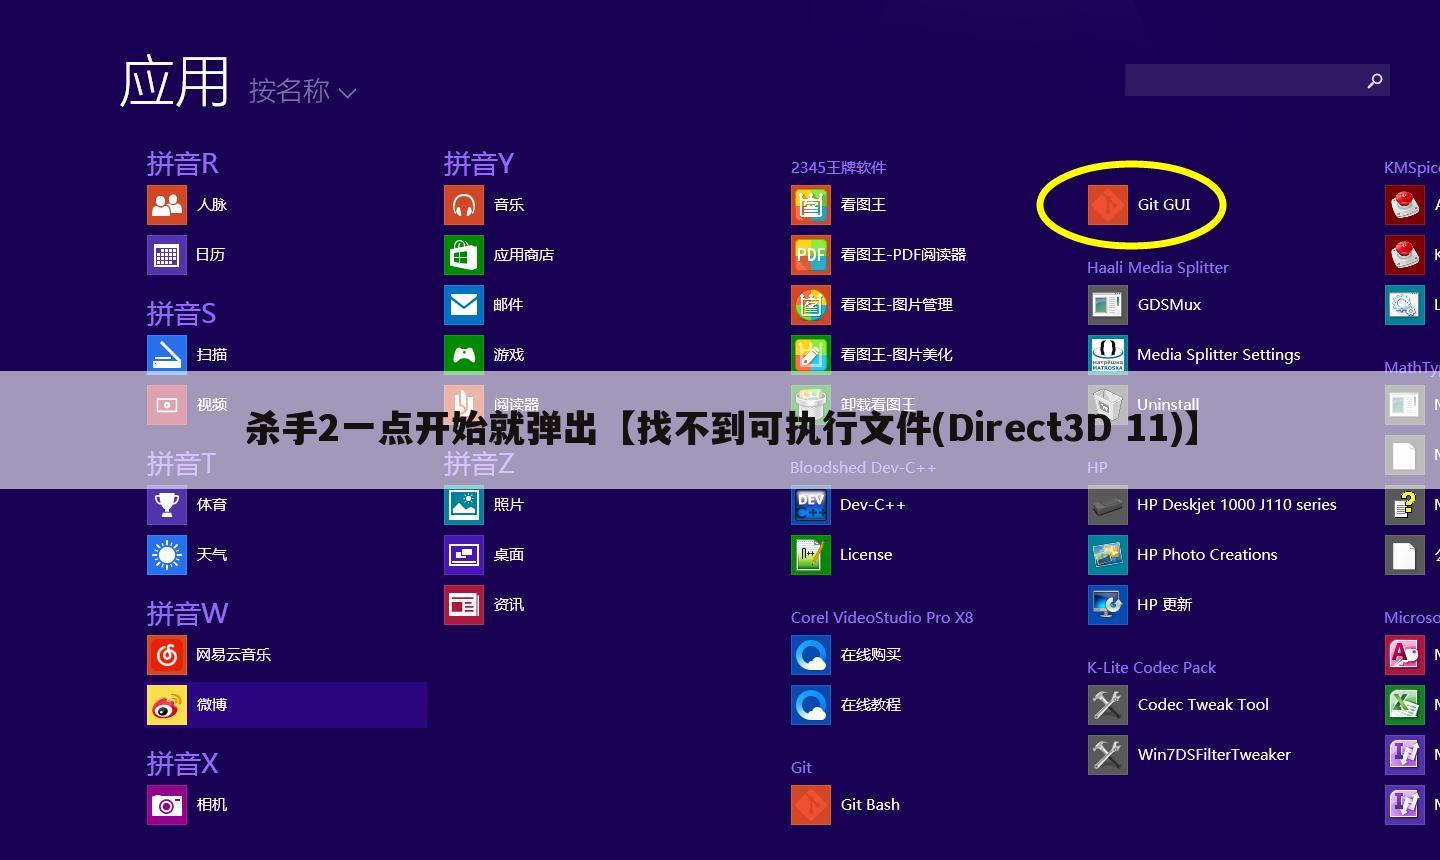Launch the Dev-C++ icon

pyautogui.click(x=811, y=505)
